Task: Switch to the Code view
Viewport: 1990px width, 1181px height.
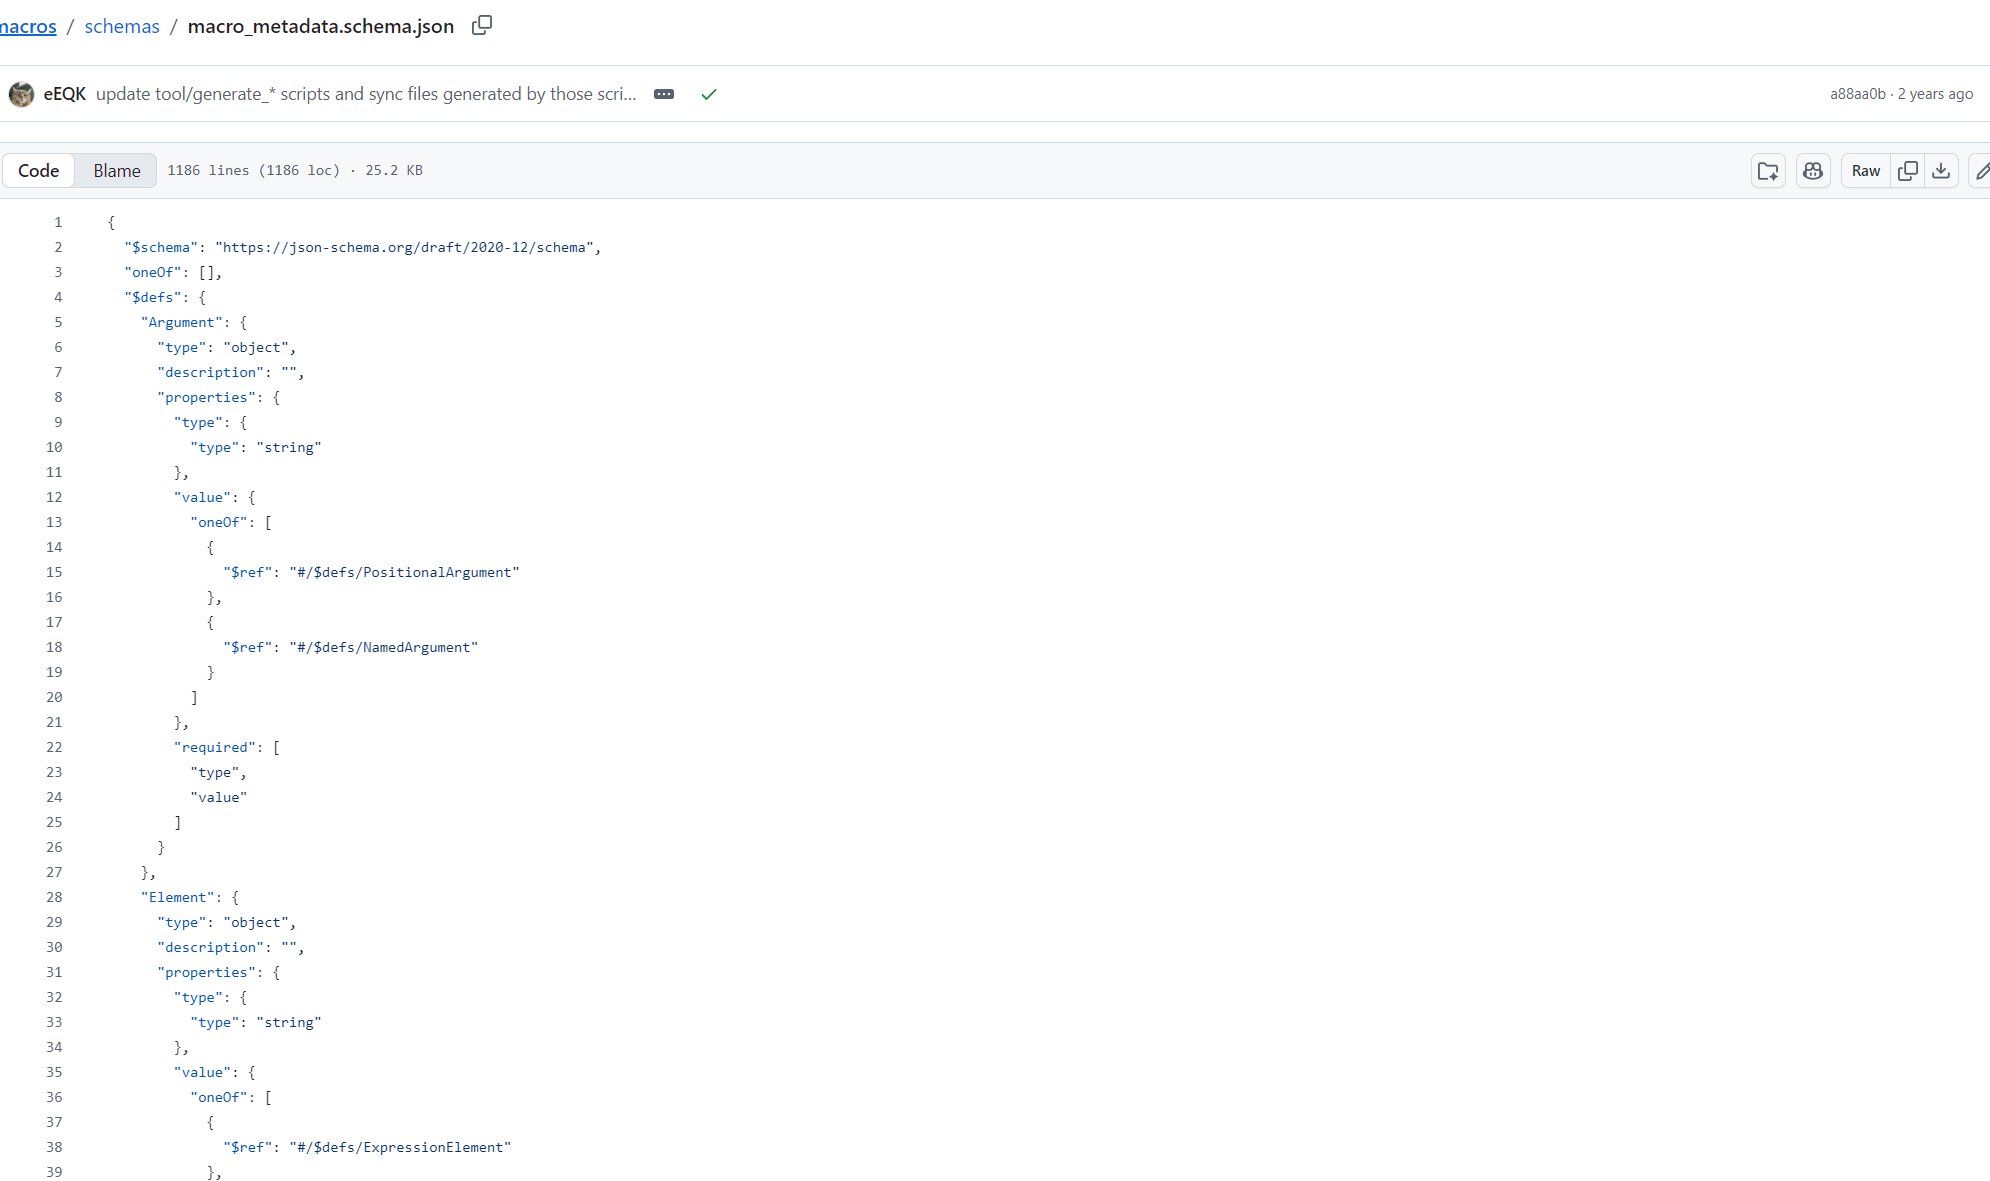Action: tap(39, 171)
